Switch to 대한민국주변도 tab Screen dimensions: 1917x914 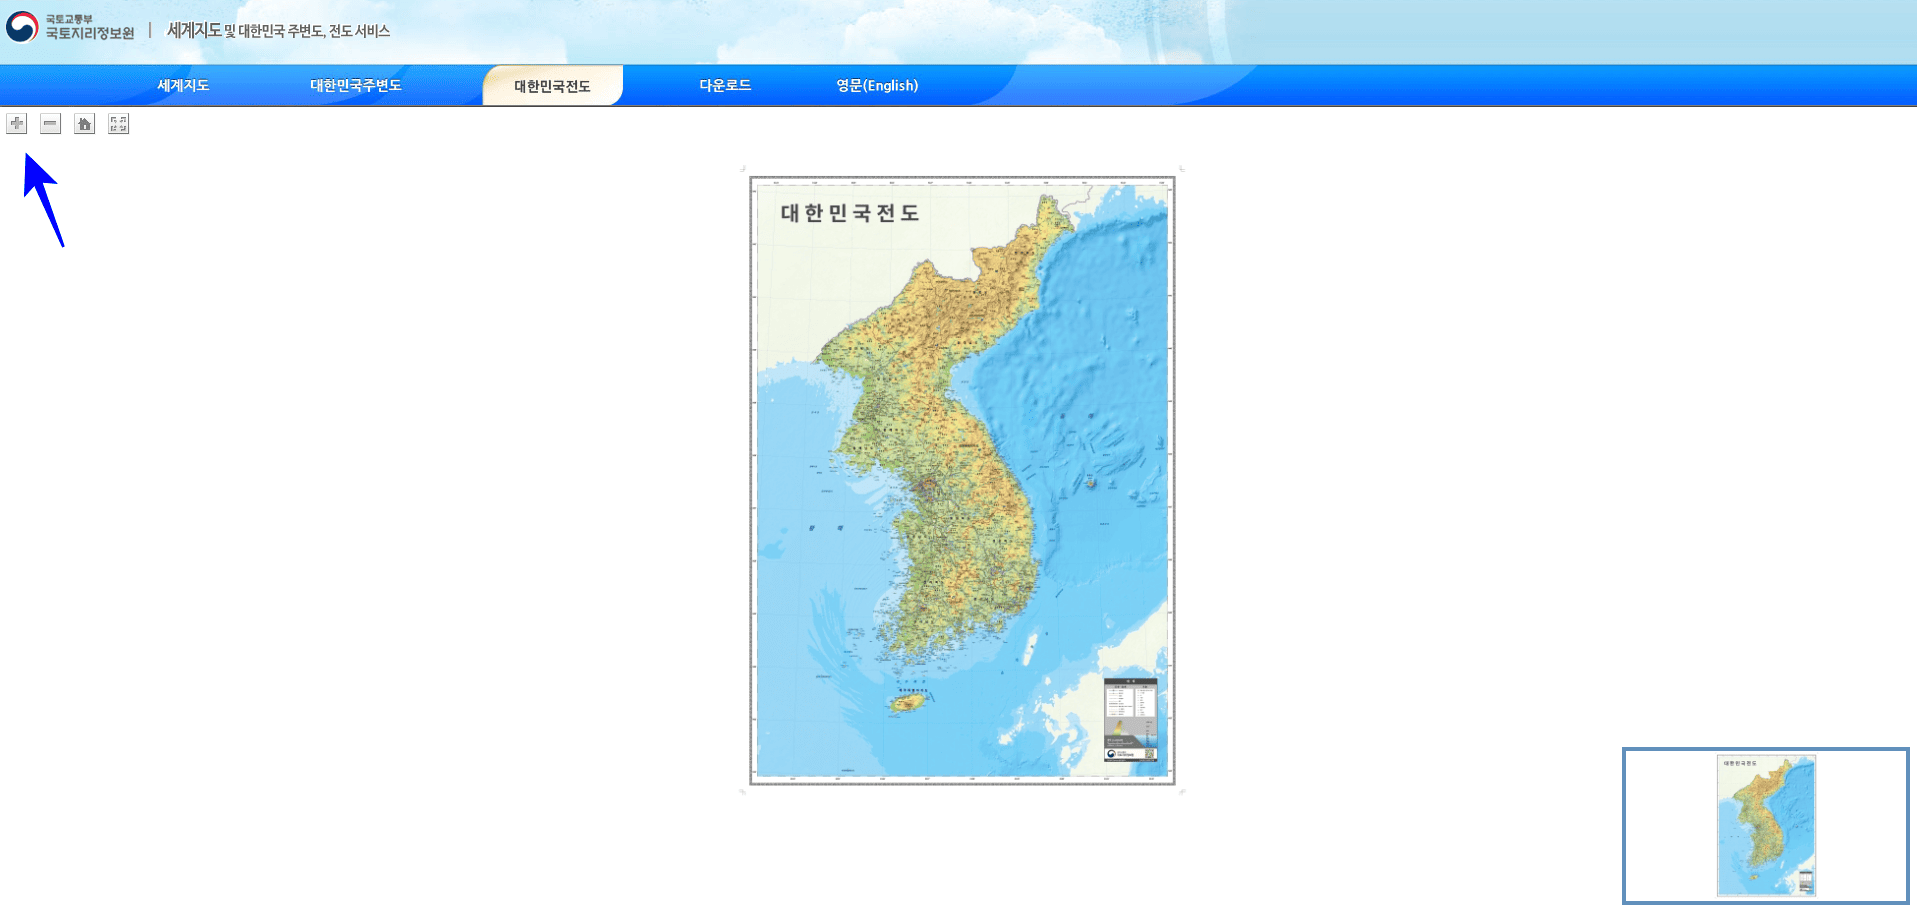point(356,86)
